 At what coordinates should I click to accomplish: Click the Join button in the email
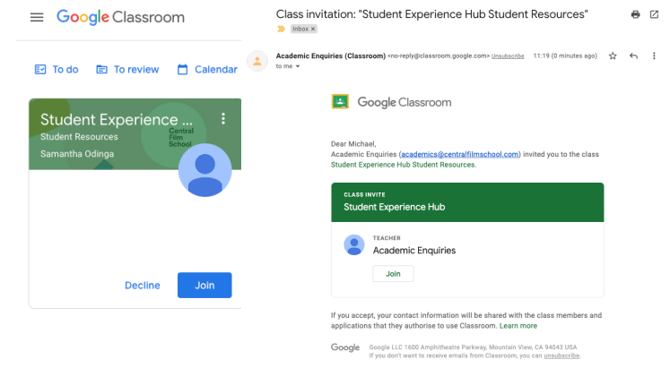click(x=393, y=273)
